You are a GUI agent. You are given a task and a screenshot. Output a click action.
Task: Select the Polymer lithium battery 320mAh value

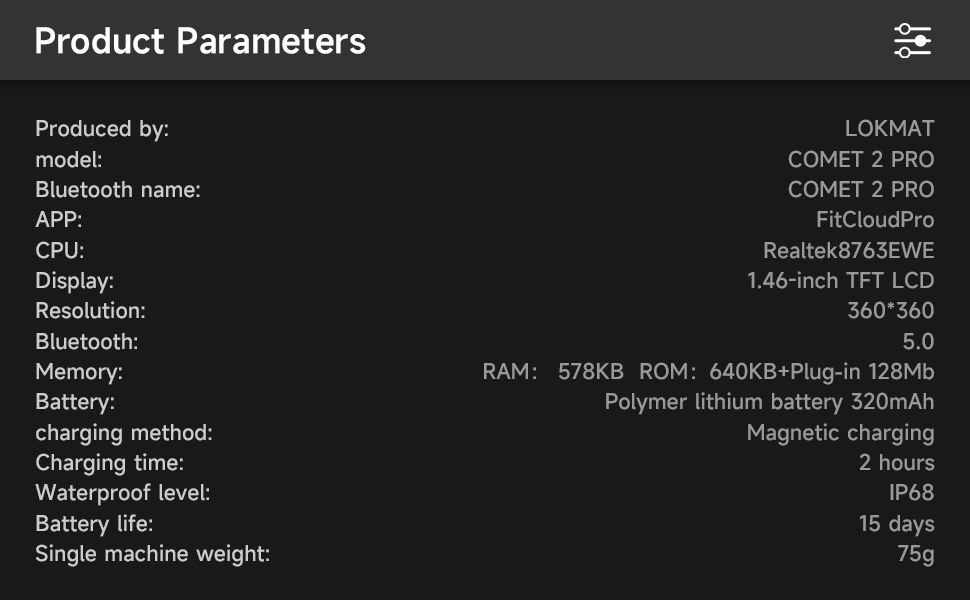pyautogui.click(x=770, y=401)
